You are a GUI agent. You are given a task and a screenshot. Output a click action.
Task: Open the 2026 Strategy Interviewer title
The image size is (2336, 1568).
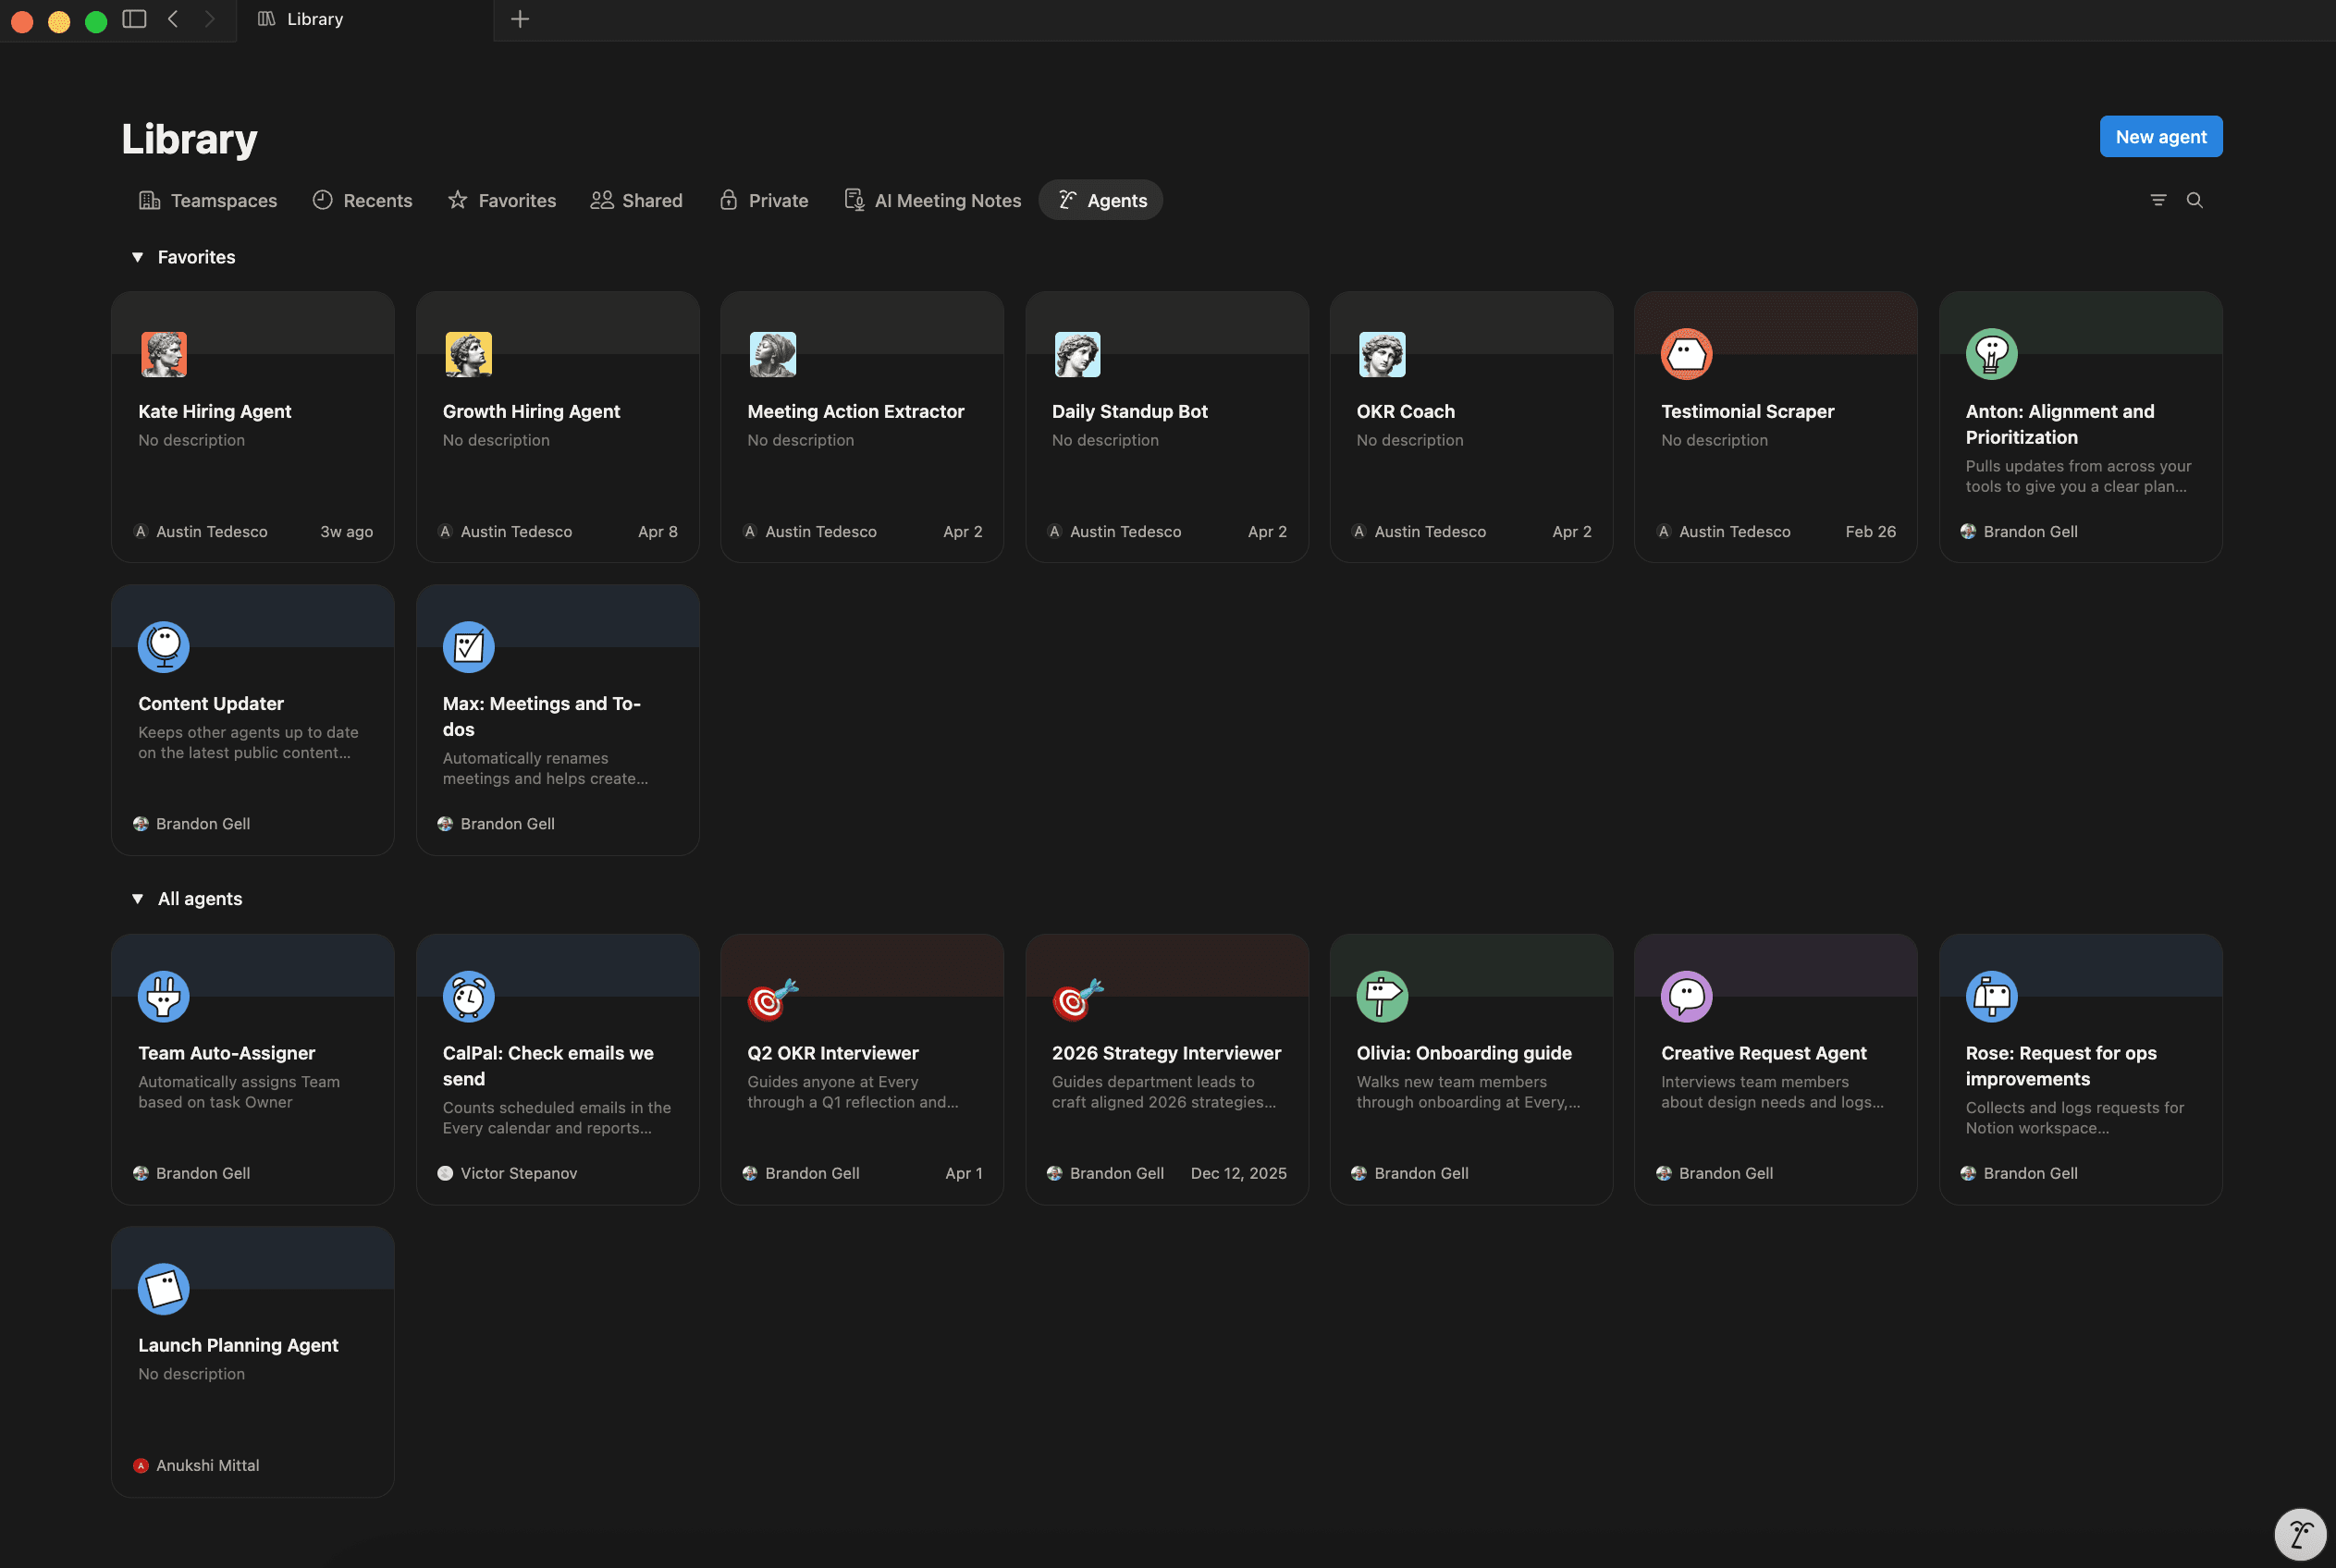(1166, 1053)
